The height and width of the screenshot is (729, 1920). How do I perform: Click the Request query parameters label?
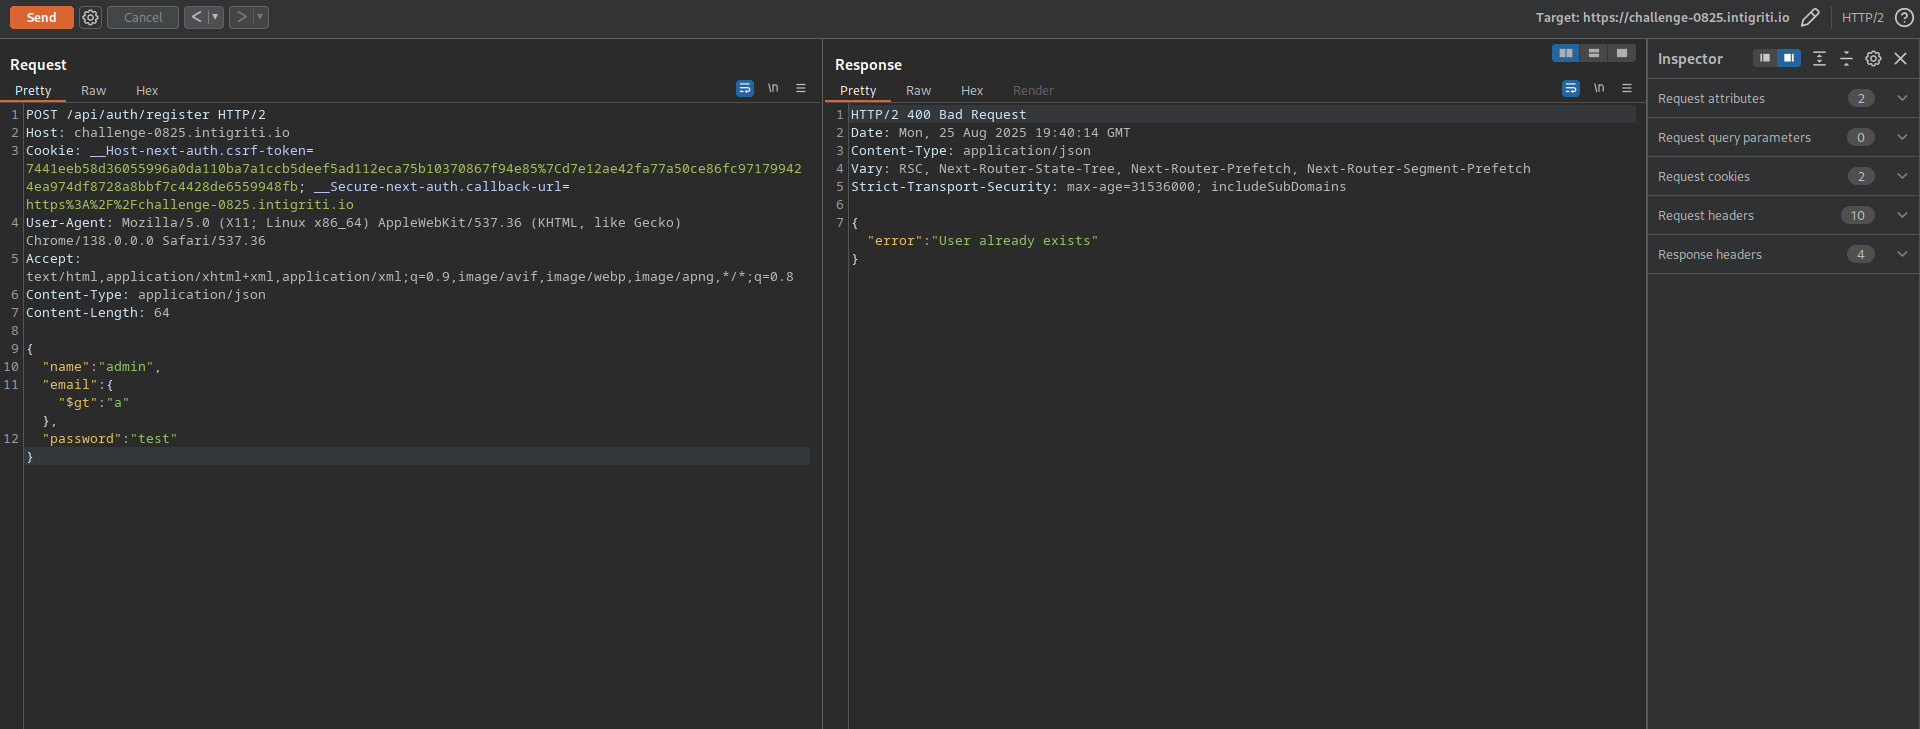pos(1734,137)
